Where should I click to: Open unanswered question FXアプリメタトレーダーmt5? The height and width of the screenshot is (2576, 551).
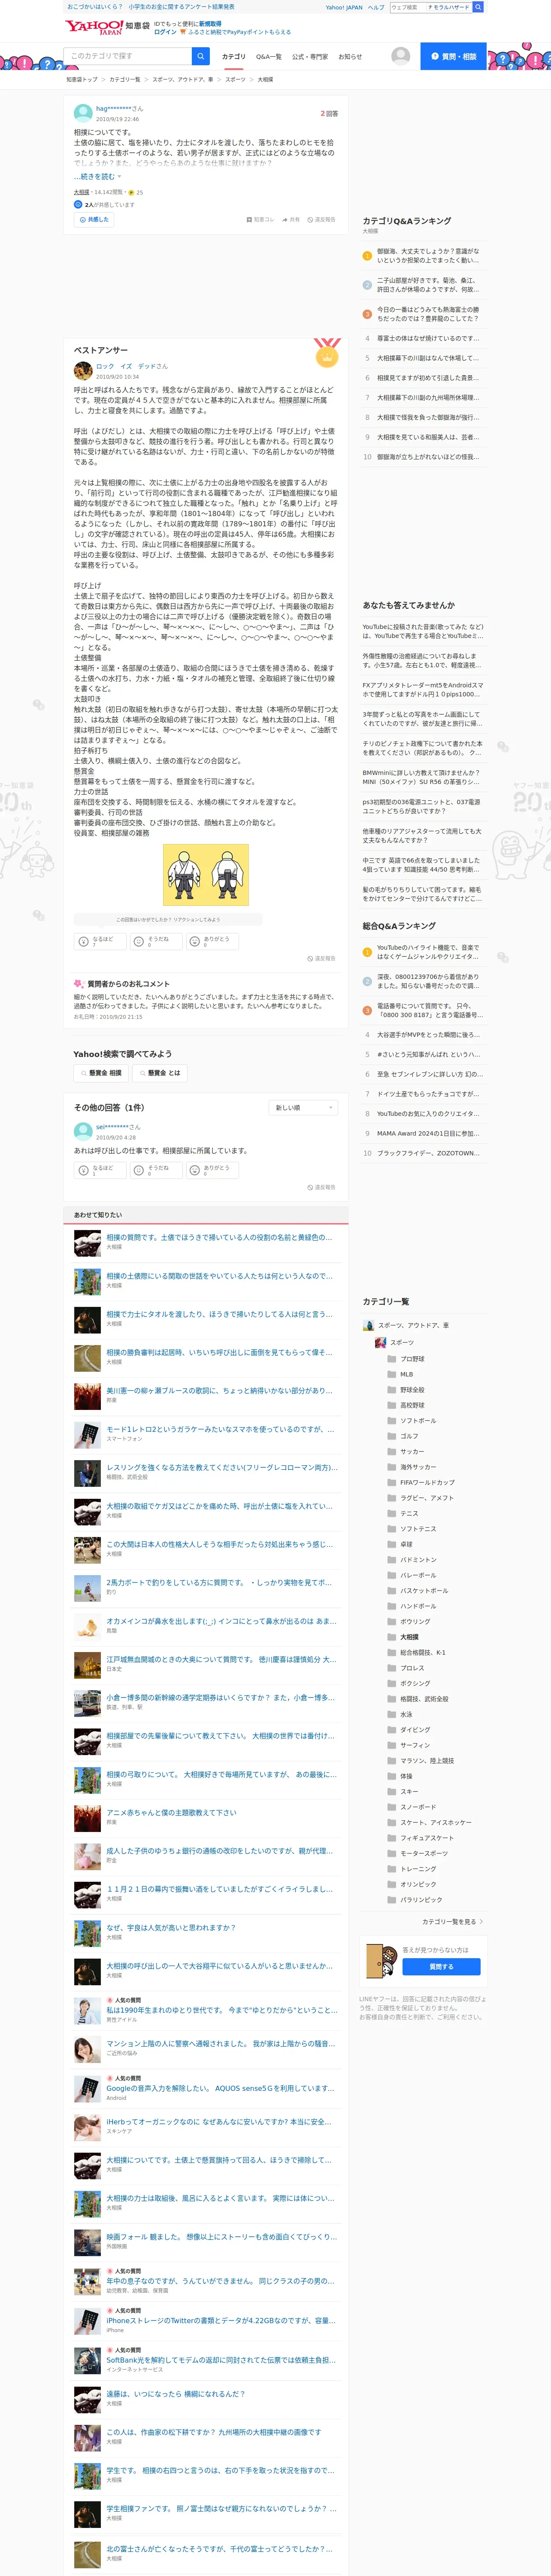click(x=423, y=690)
